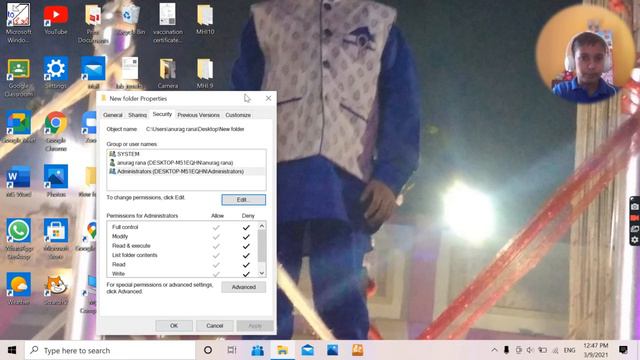The width and height of the screenshot is (640, 360).
Task: Open the Photos app on taskbar
Action: (332, 350)
